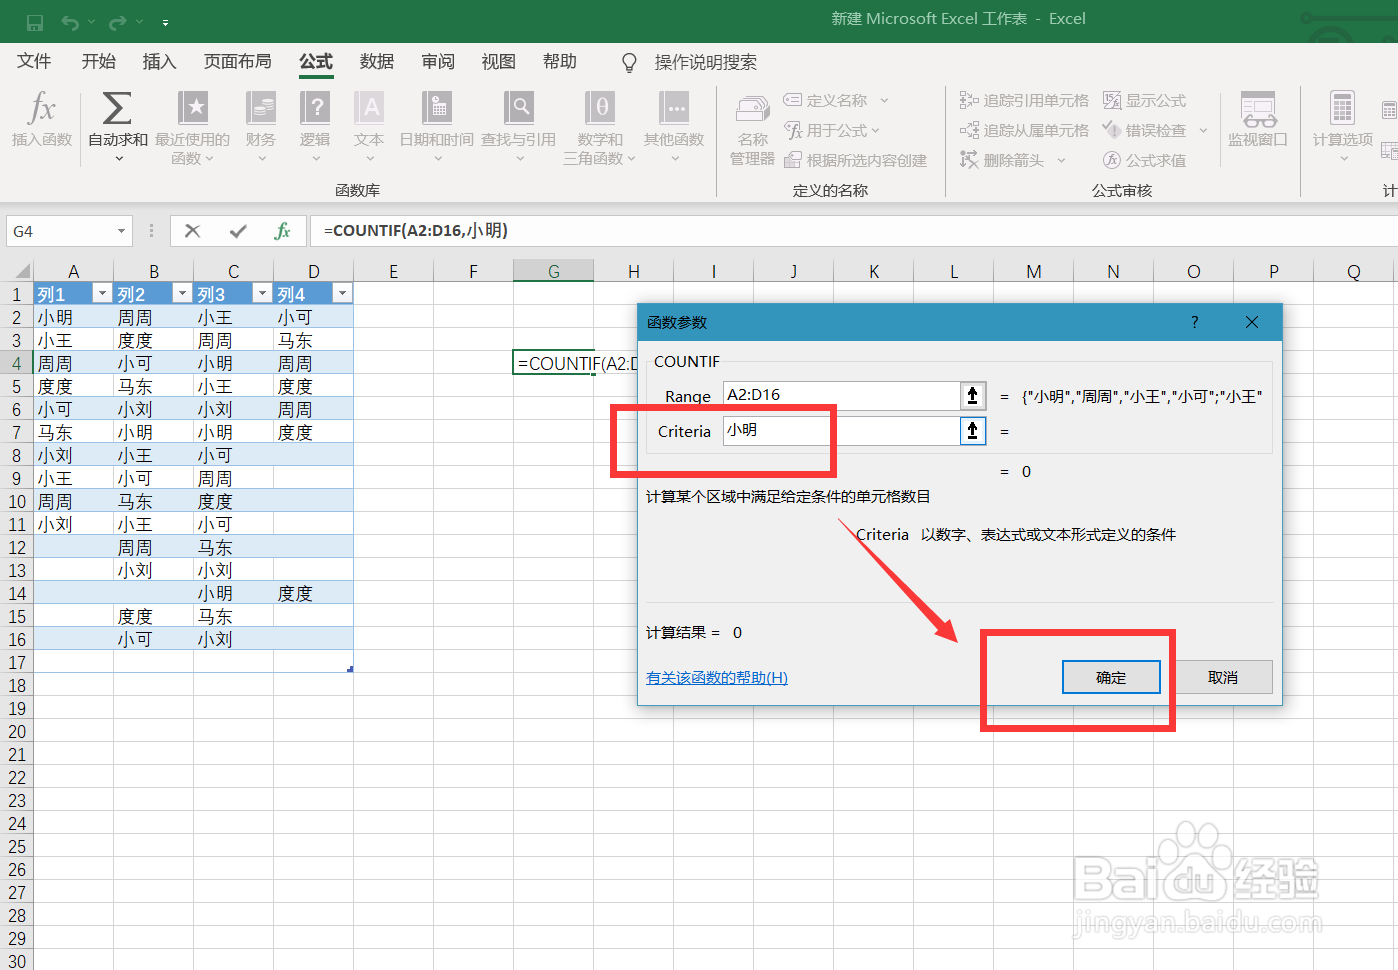Click the Range input field
Image resolution: width=1398 pixels, height=970 pixels.
click(840, 395)
